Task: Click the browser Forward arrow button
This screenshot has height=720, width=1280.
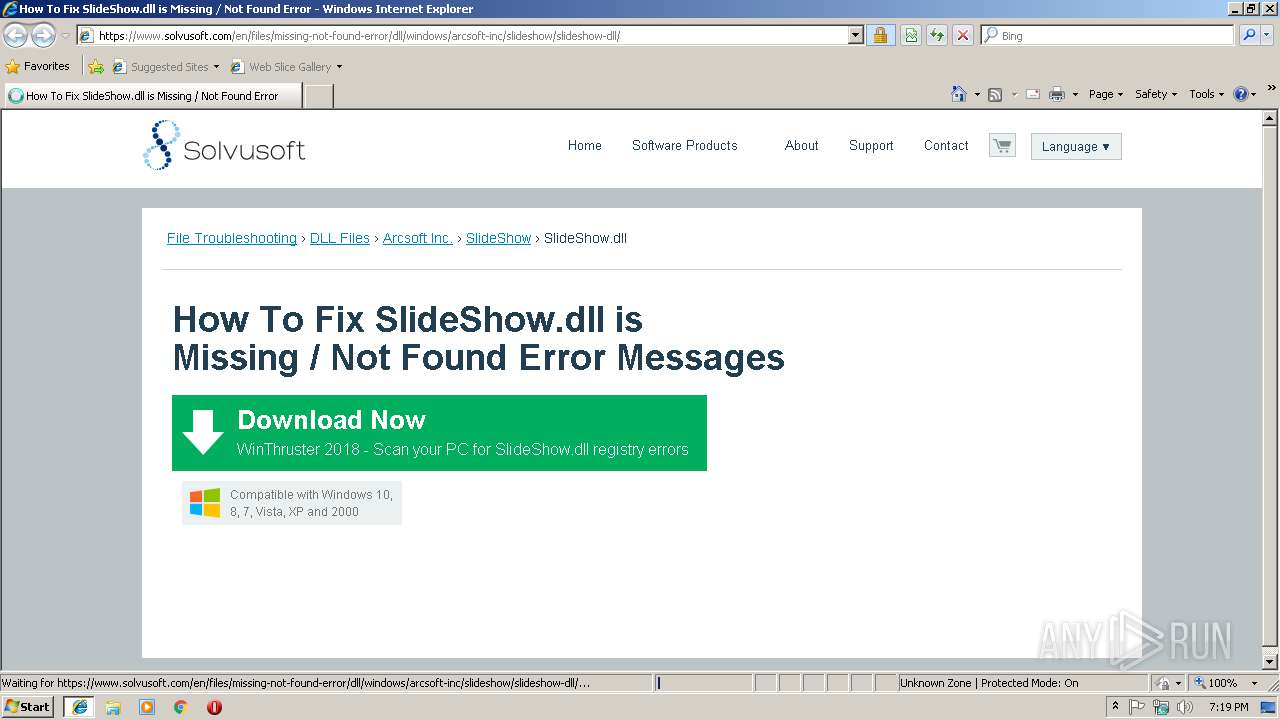Action: (43, 36)
